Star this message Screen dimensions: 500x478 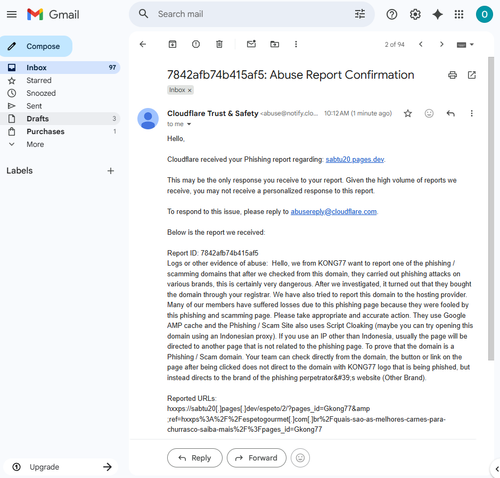pos(408,114)
